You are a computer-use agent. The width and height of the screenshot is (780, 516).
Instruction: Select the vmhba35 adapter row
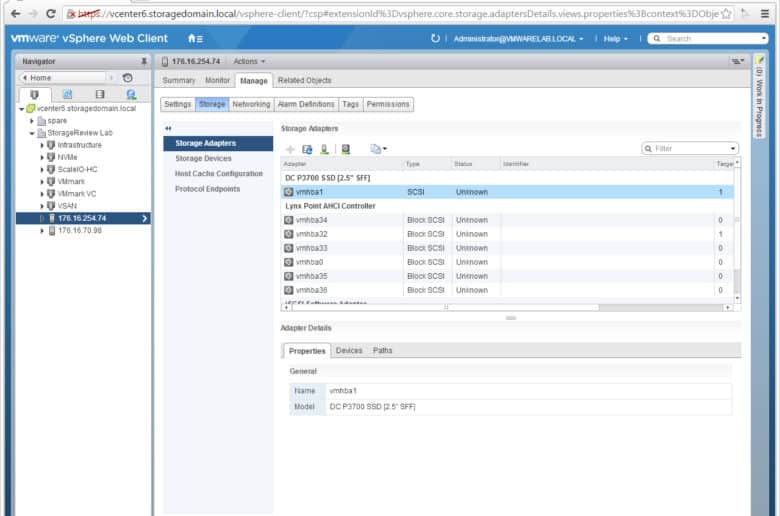coord(507,276)
